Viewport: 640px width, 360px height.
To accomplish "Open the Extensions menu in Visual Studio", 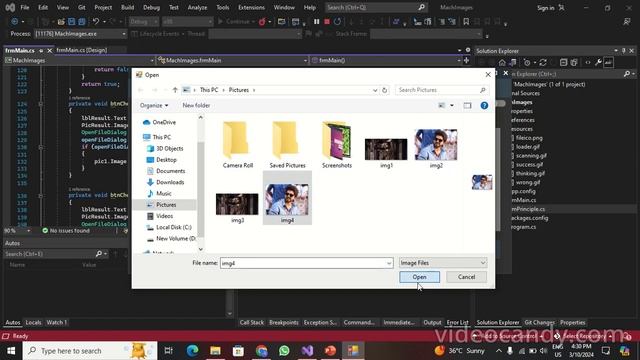I will (x=251, y=7).
